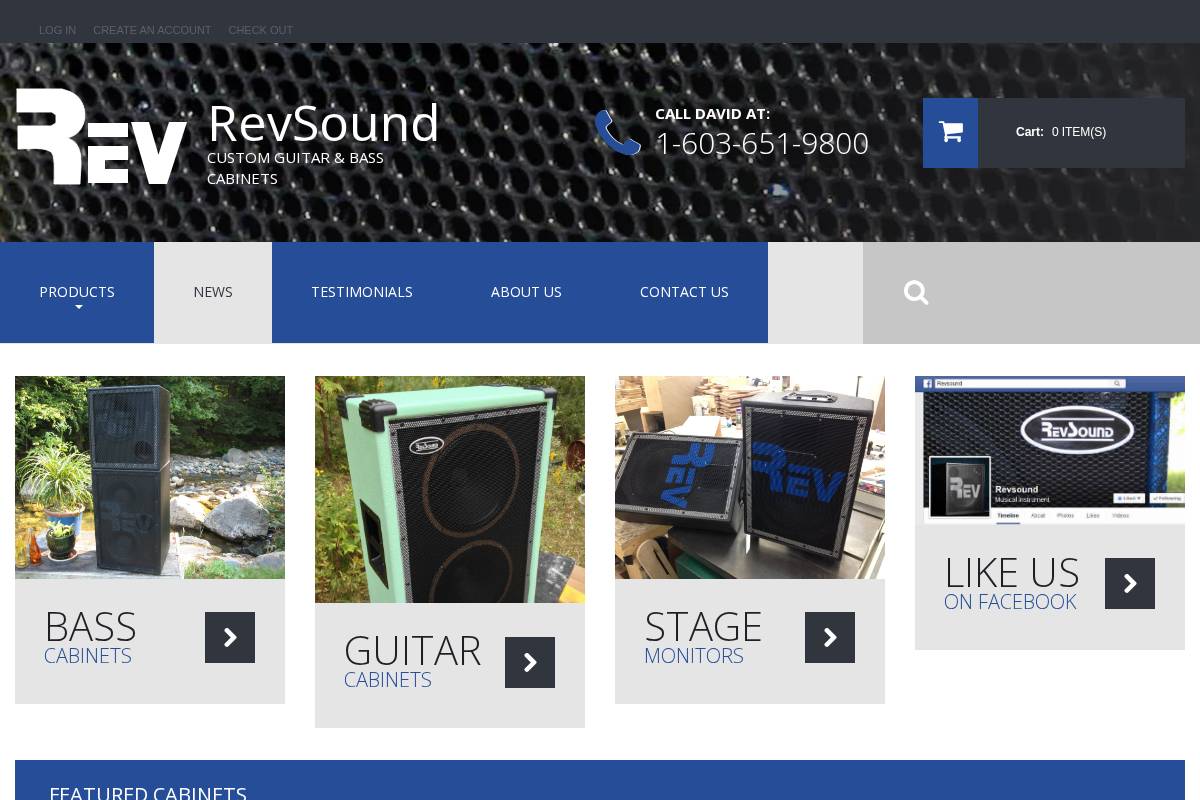Click the Facebook page thumbnail preview
This screenshot has width=1200, height=800.
[x=1049, y=450]
